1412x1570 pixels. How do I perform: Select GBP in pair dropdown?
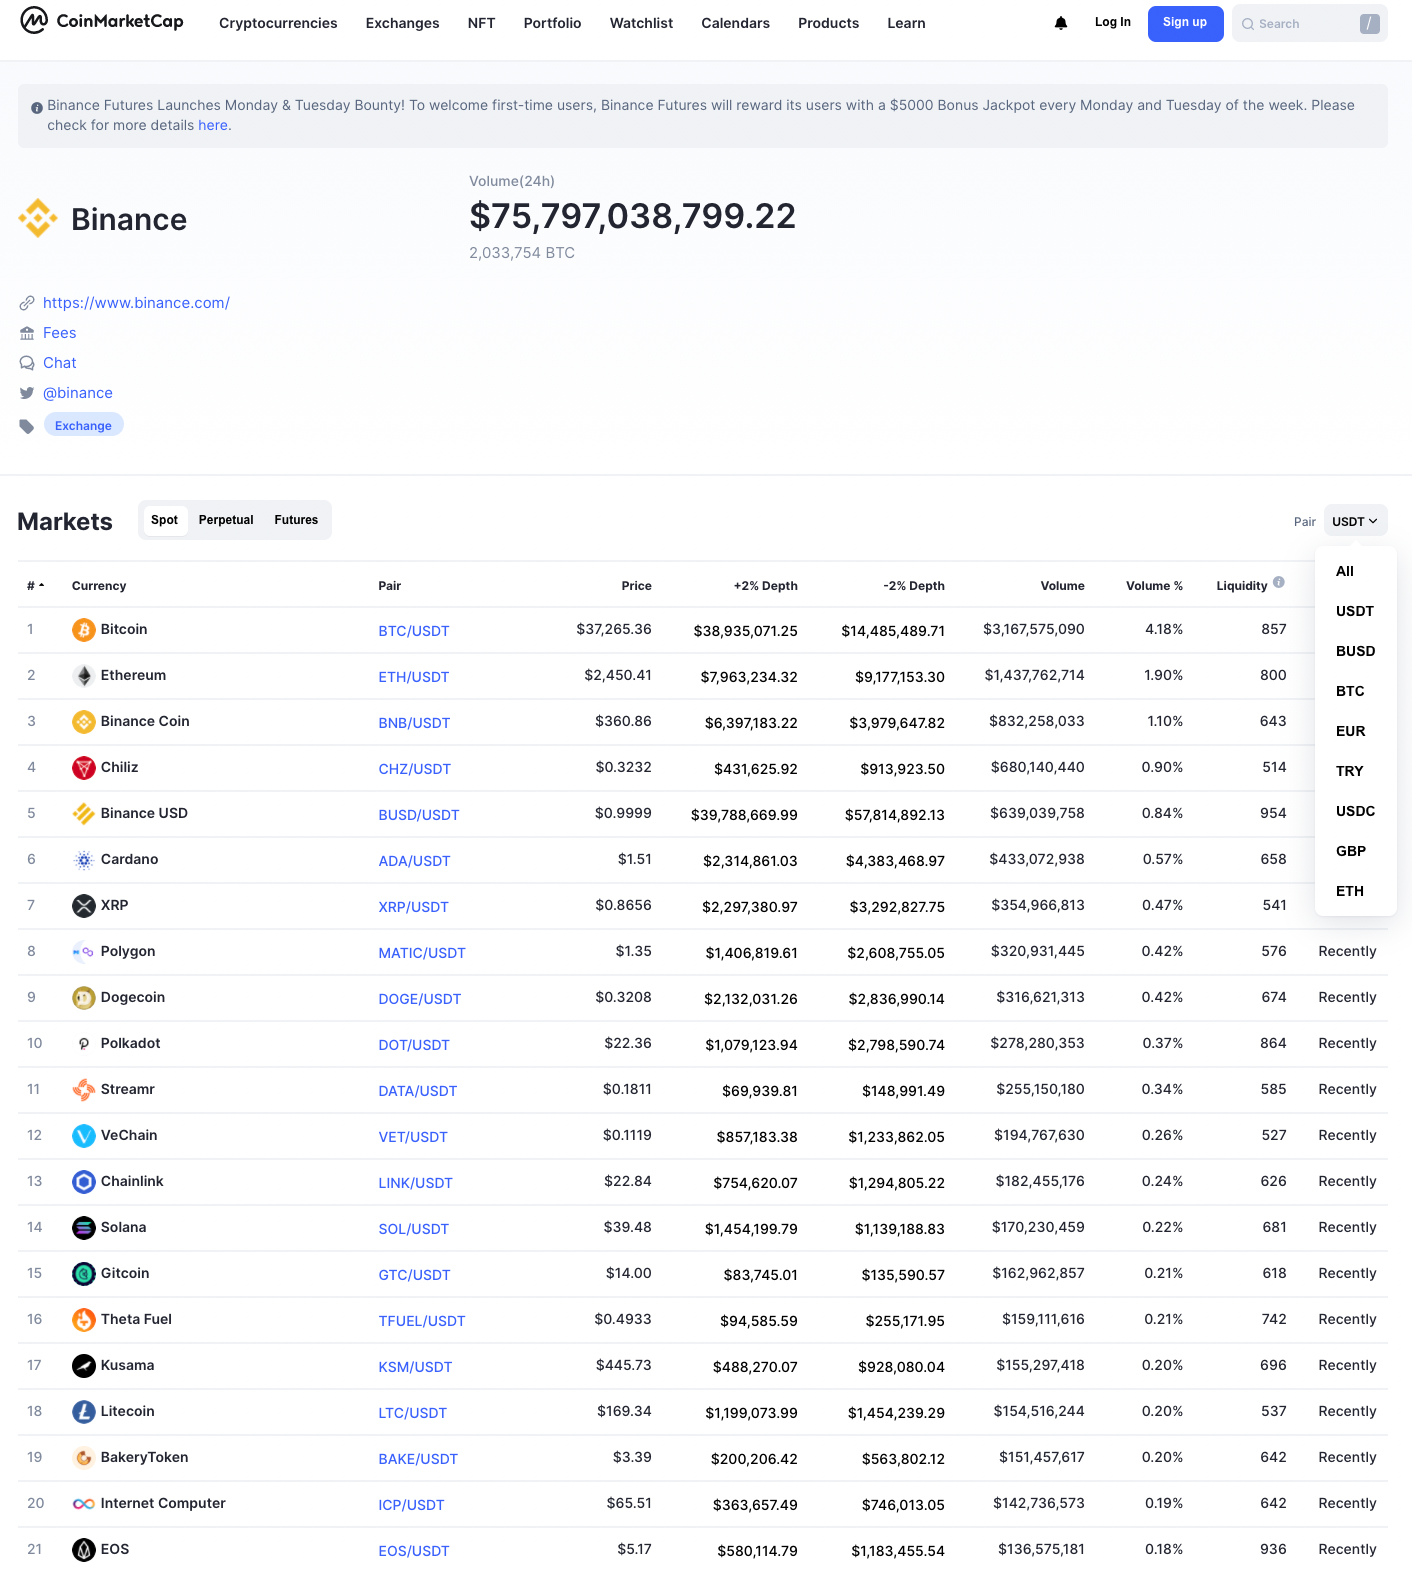[x=1351, y=851]
